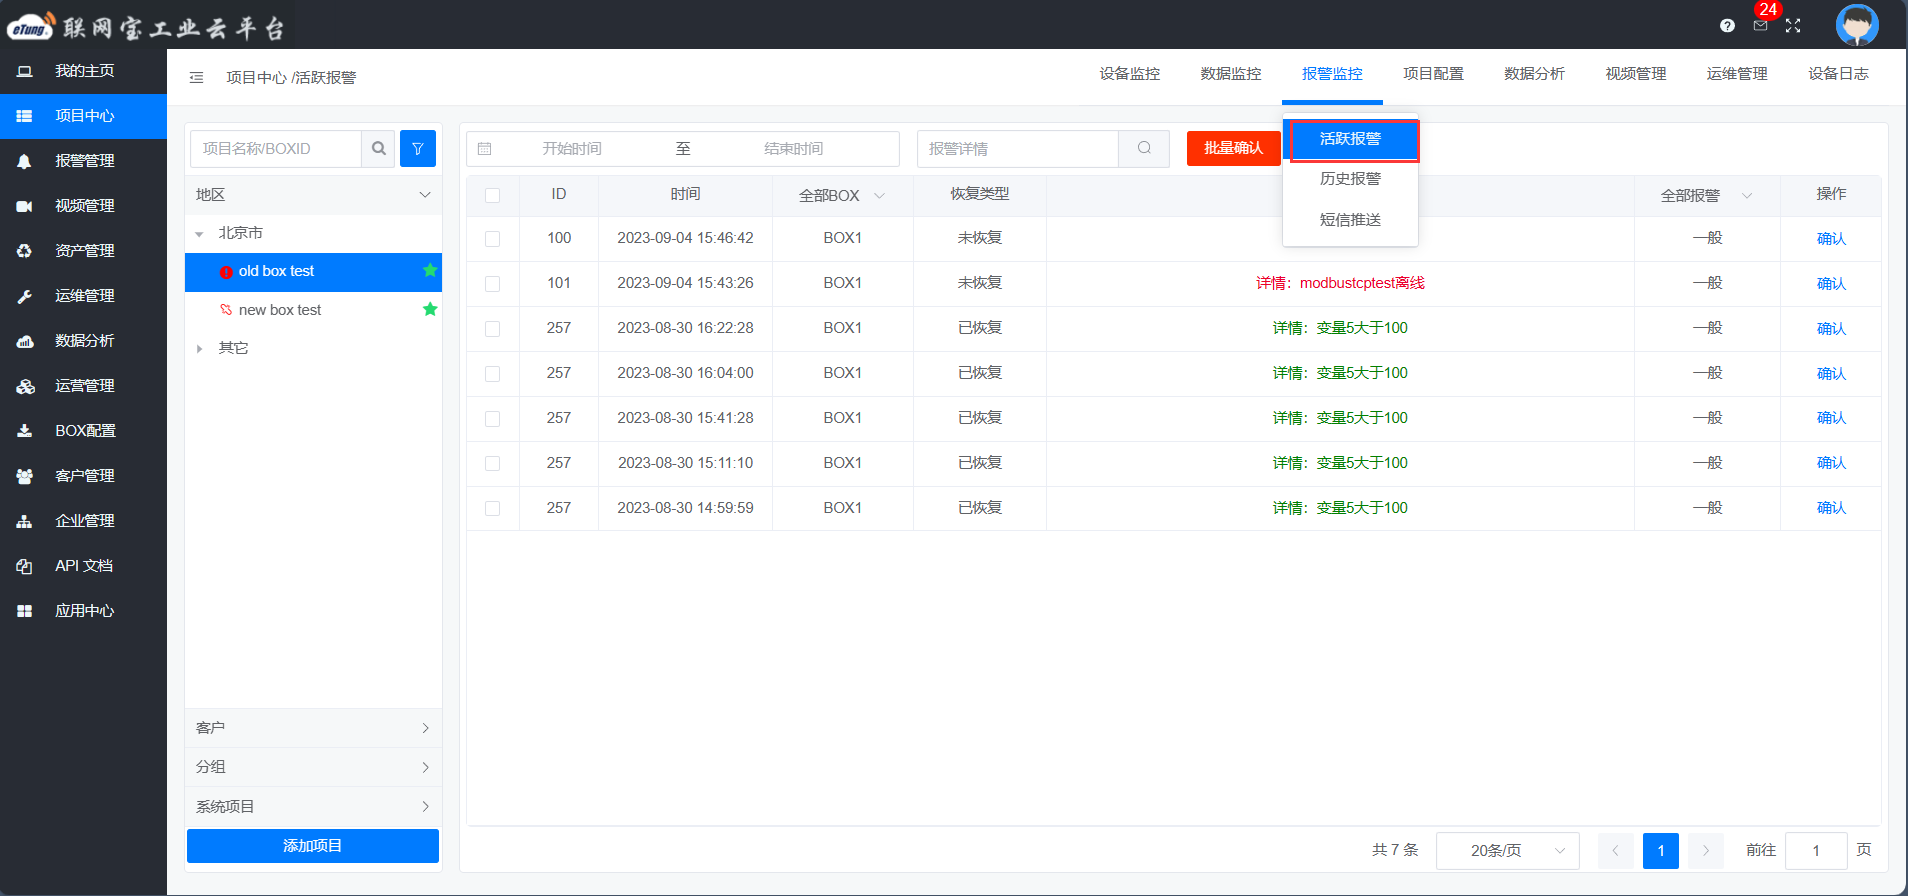Open 应用中心 in the sidebar
This screenshot has height=896, width=1908.
tap(83, 611)
